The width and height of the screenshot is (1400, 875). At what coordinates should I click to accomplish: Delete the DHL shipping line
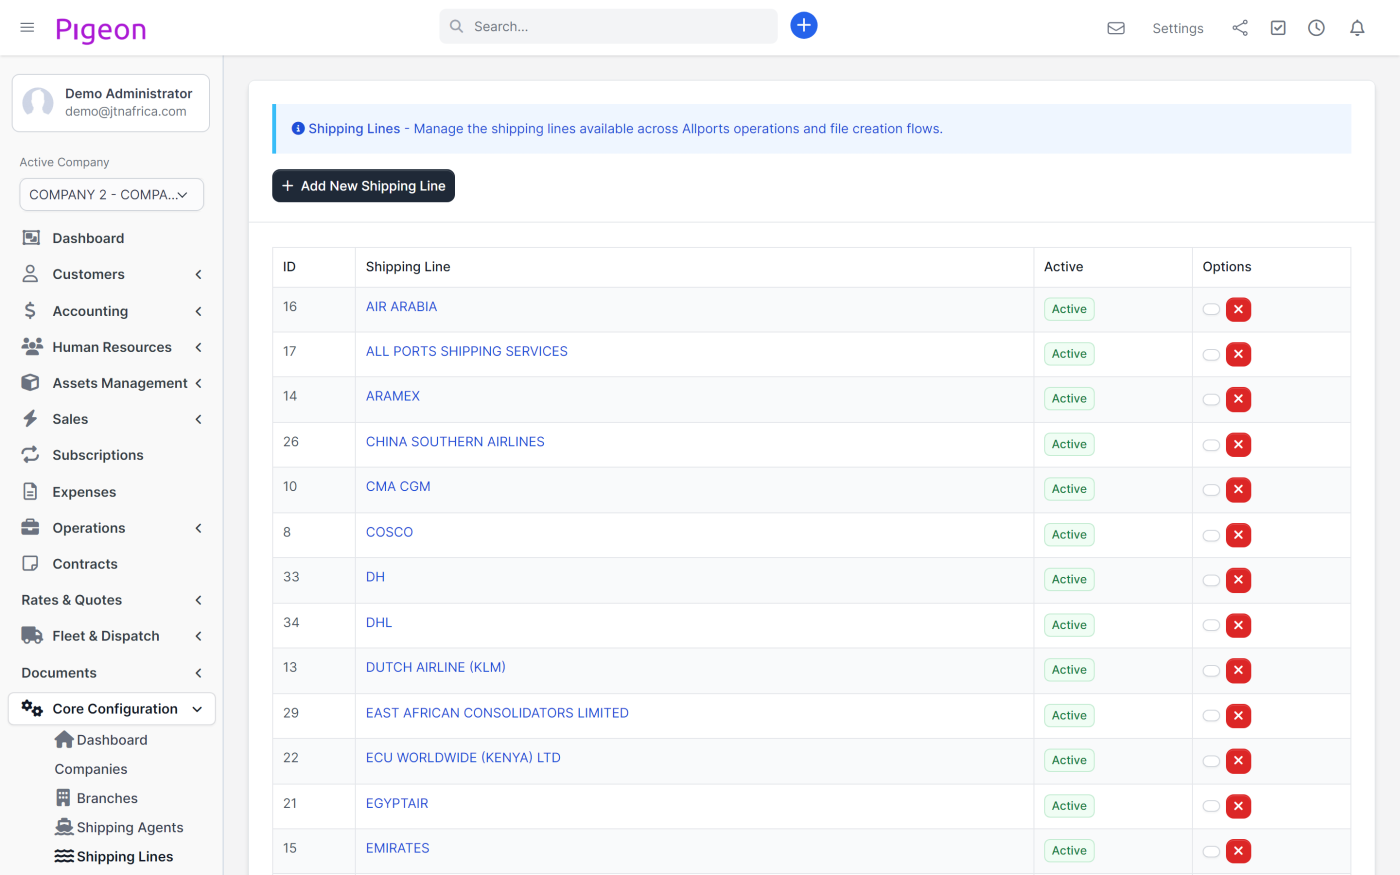point(1238,626)
